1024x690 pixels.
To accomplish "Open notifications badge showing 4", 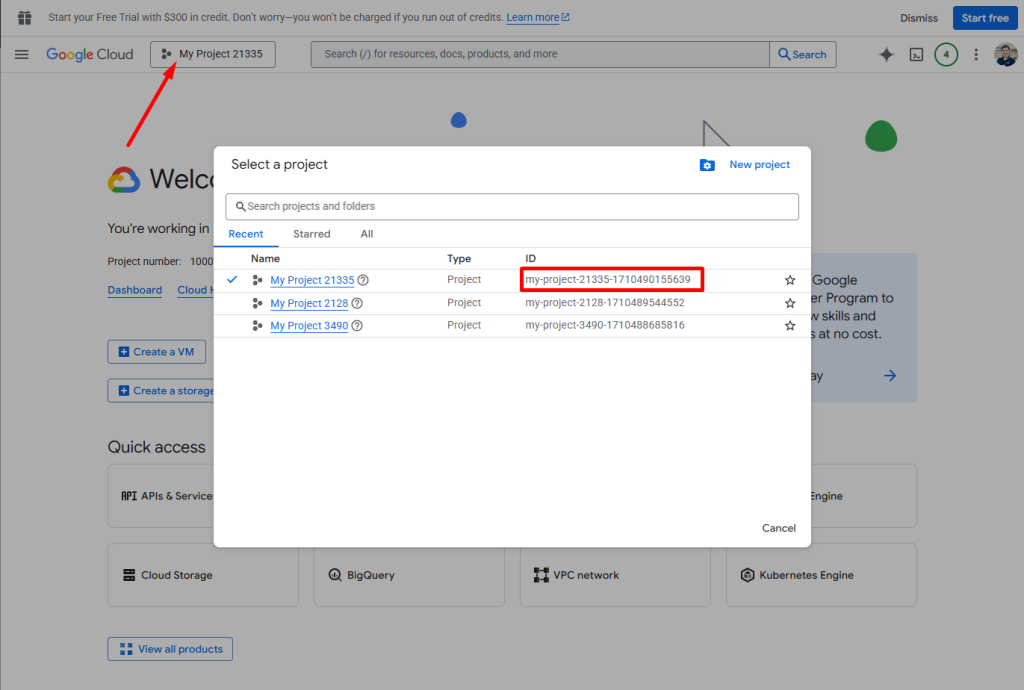I will [x=946, y=55].
